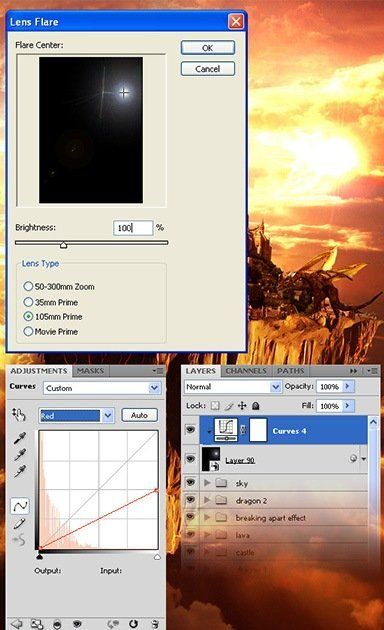Clip adjustment to layer icon
The image size is (384, 630).
(x=57, y=624)
